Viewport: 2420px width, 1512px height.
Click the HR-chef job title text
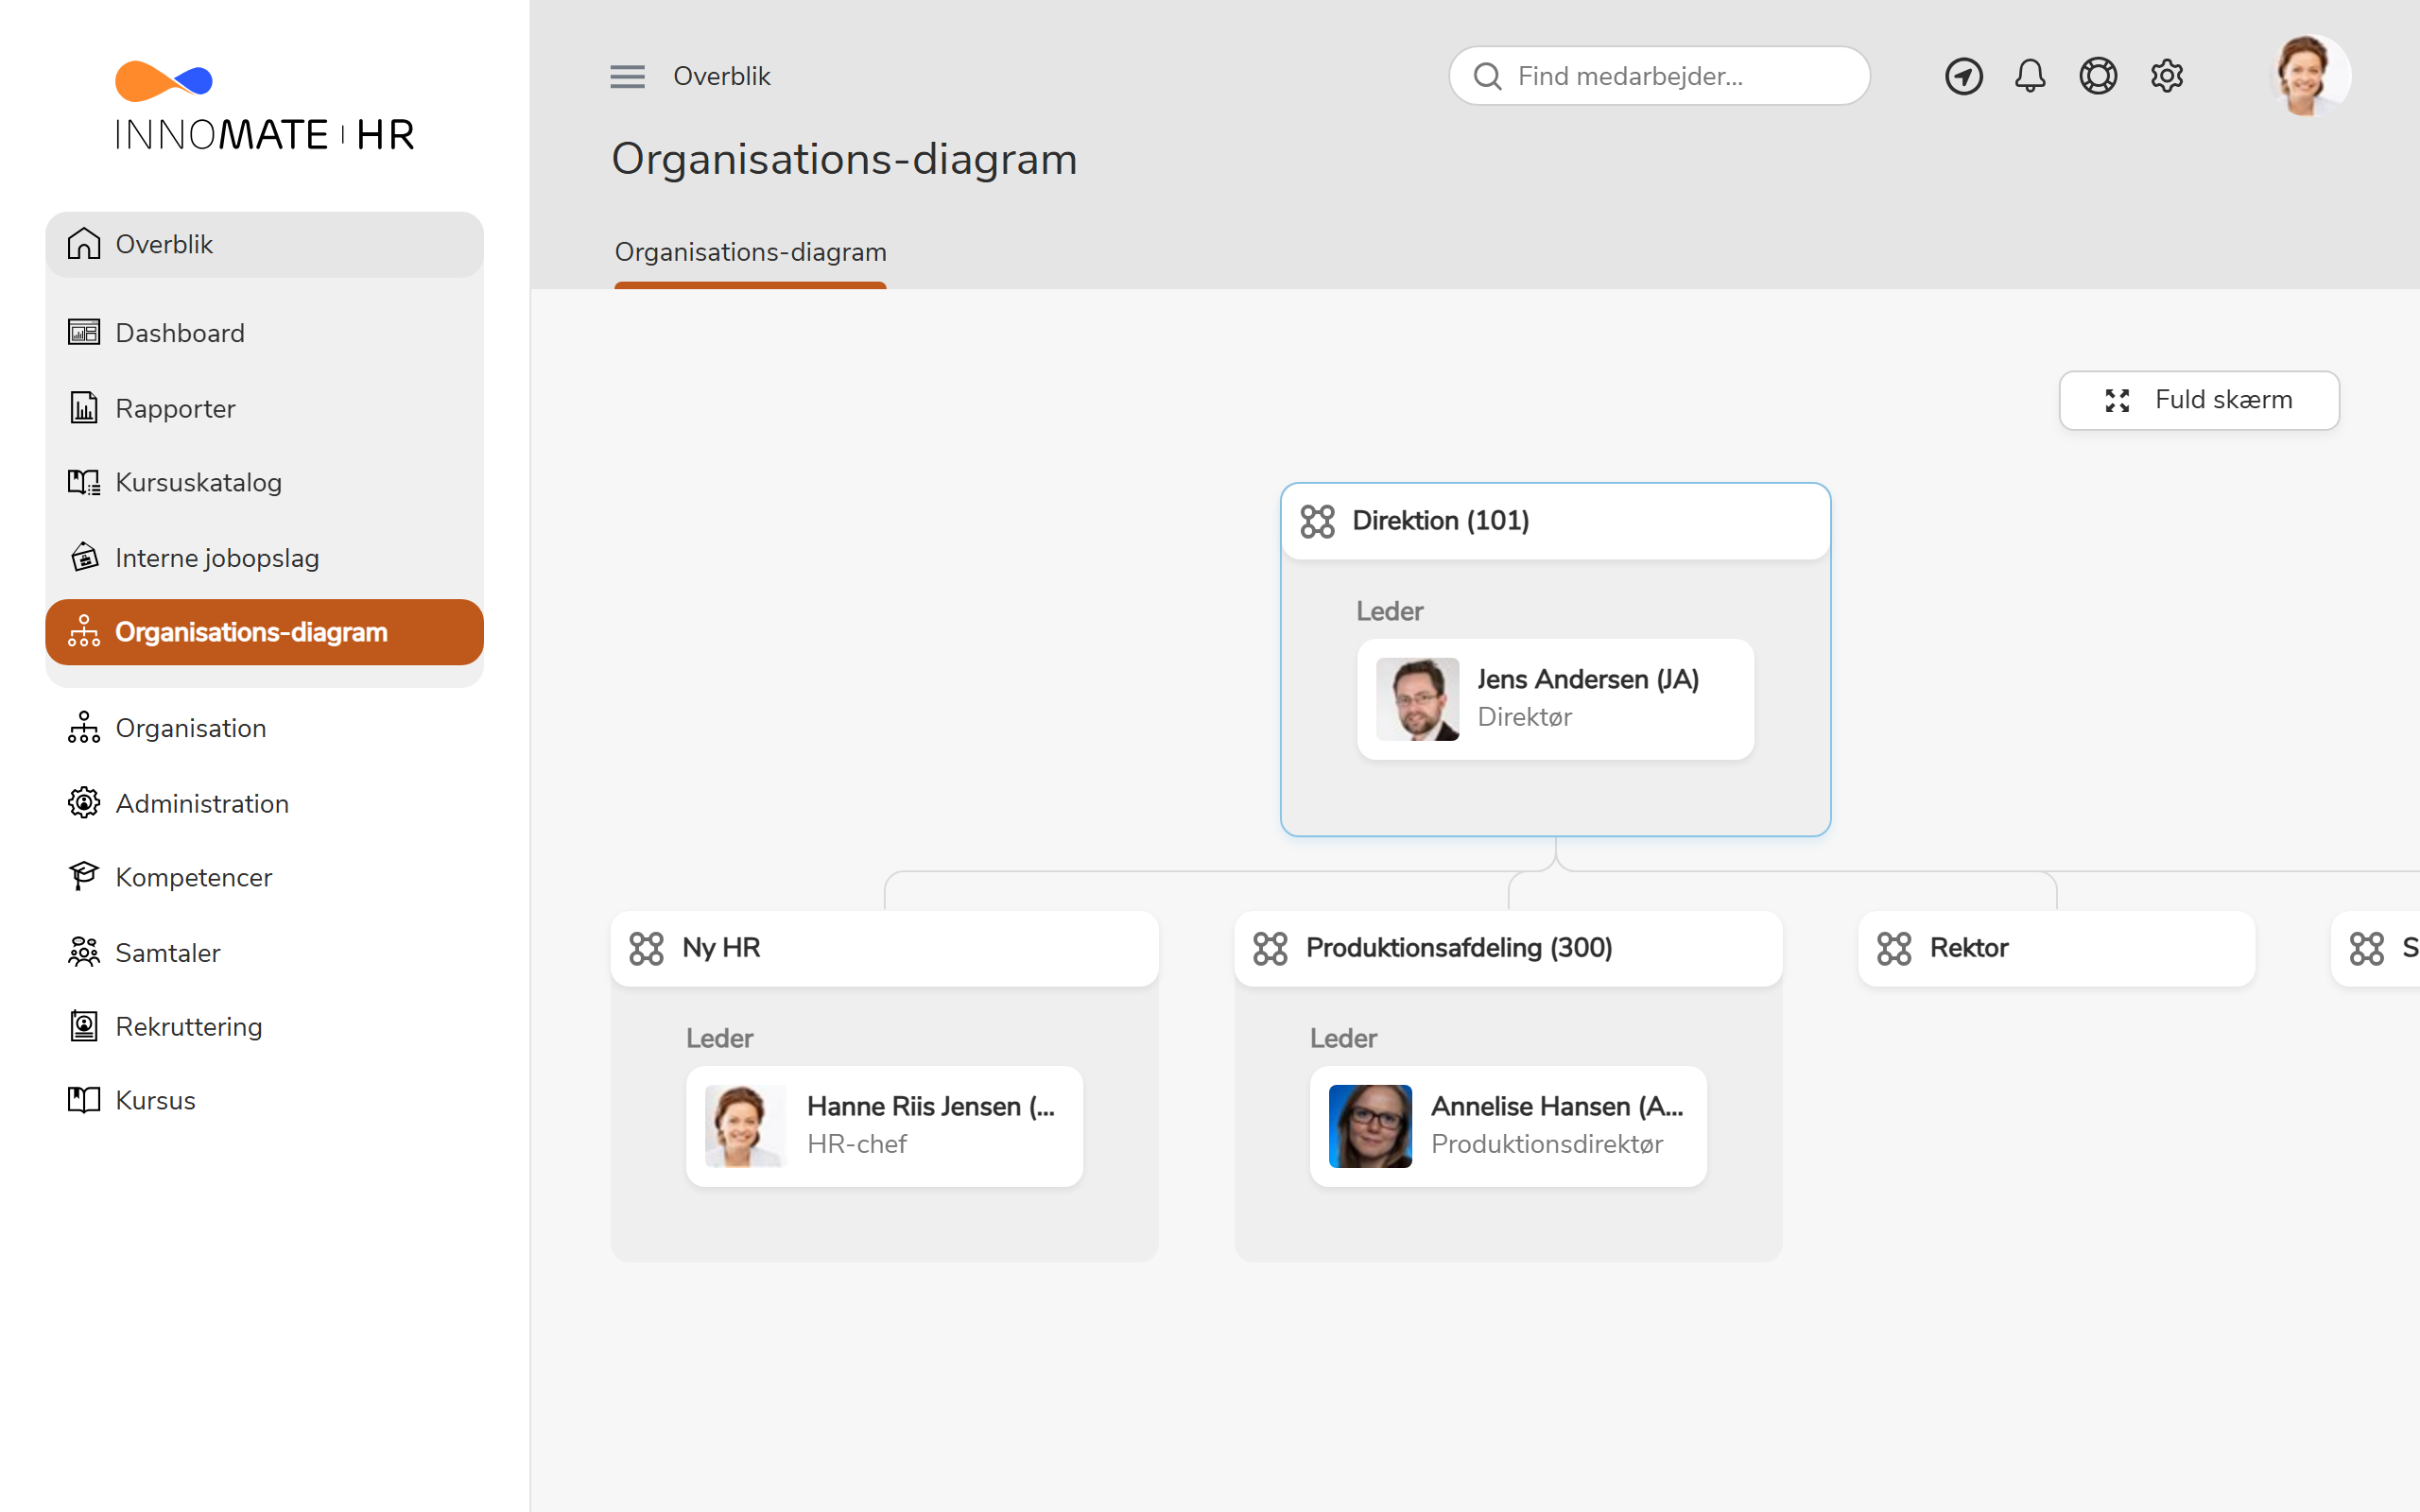pos(857,1144)
